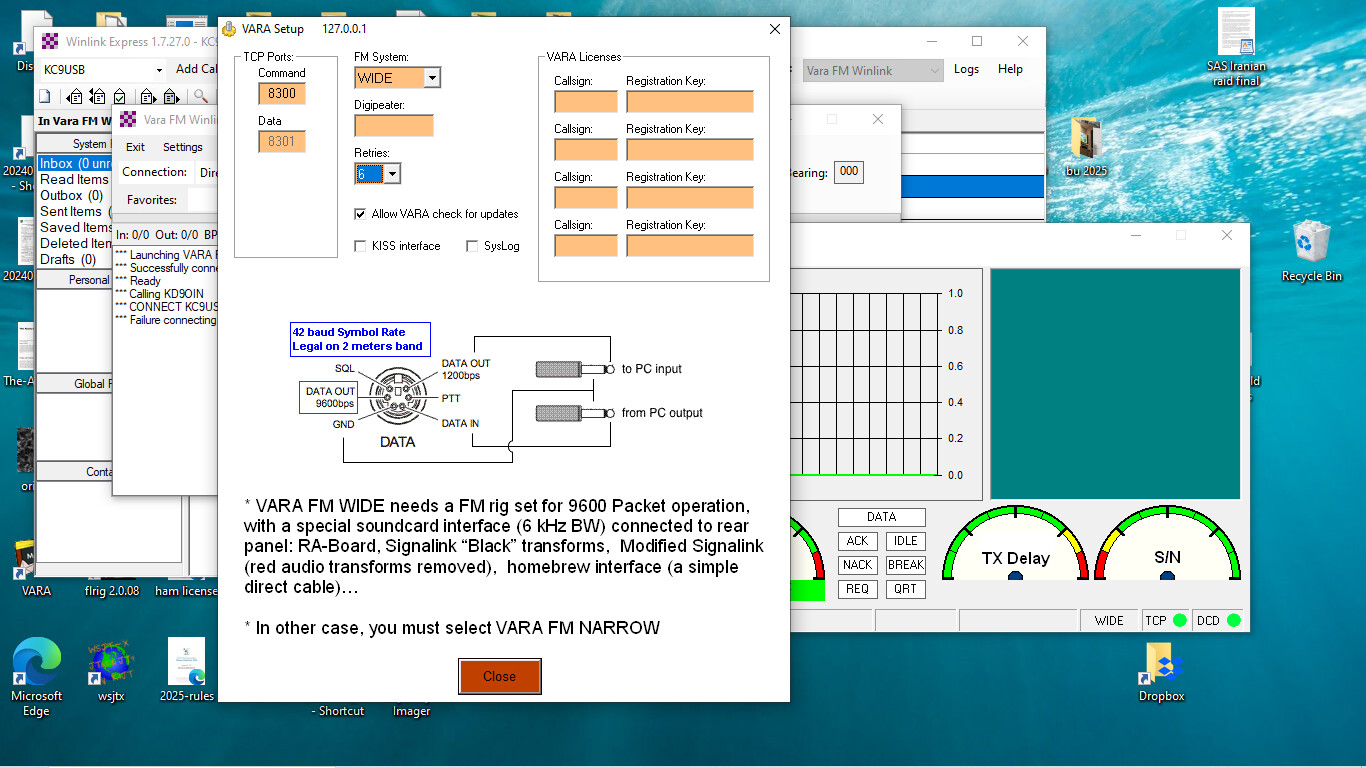Click the Help menu item
This screenshot has height=768, width=1366.
(x=1010, y=69)
